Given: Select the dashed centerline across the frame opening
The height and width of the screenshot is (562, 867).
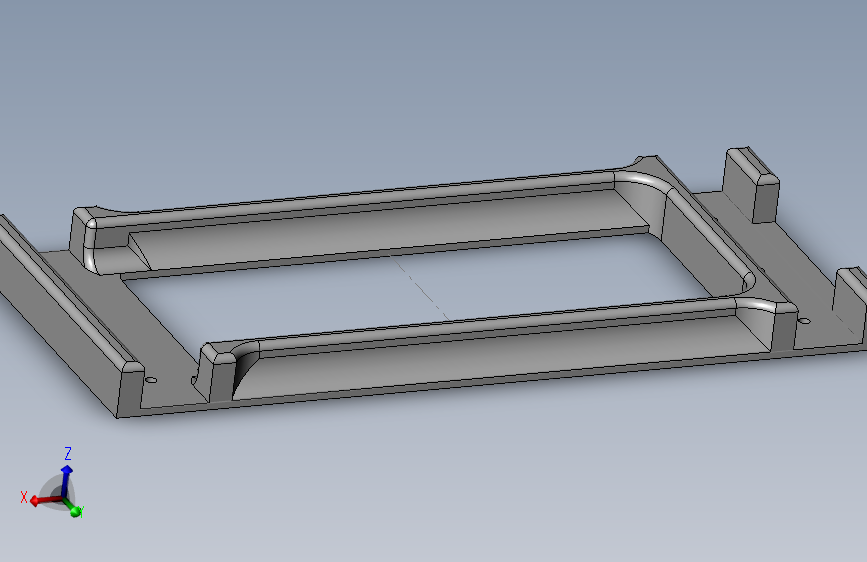Looking at the screenshot, I should (421, 289).
